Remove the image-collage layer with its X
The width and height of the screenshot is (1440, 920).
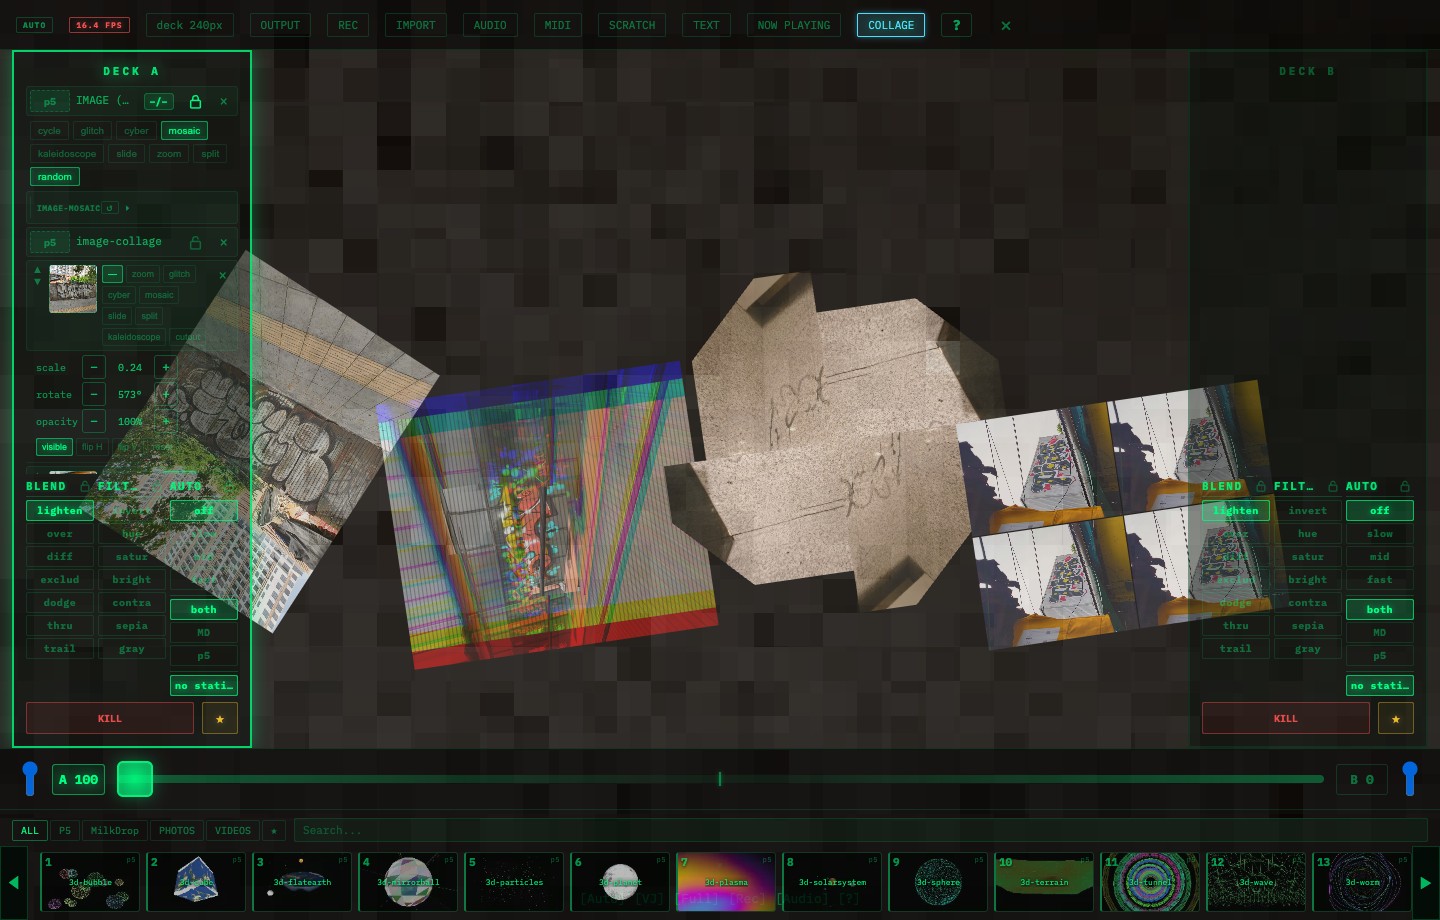(x=223, y=242)
